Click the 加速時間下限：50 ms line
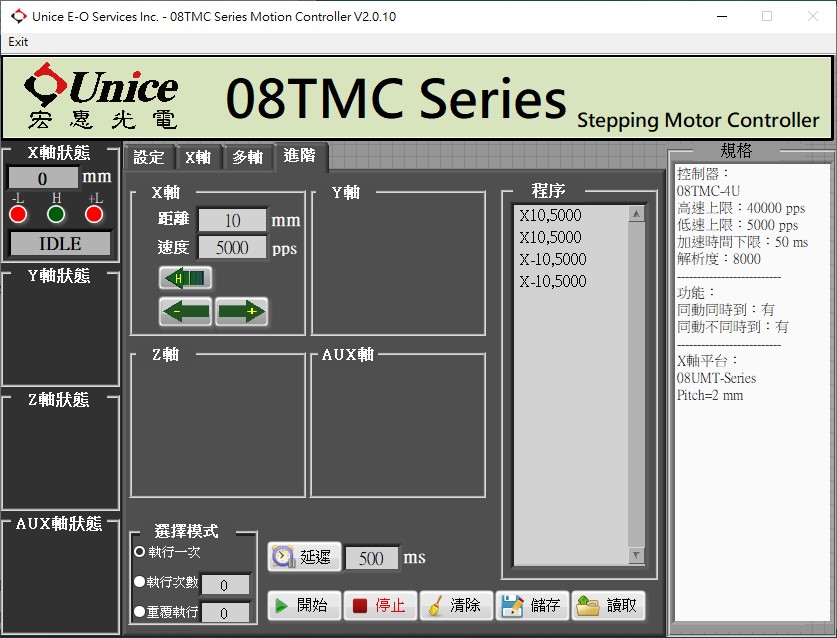The height and width of the screenshot is (638, 837). (743, 242)
